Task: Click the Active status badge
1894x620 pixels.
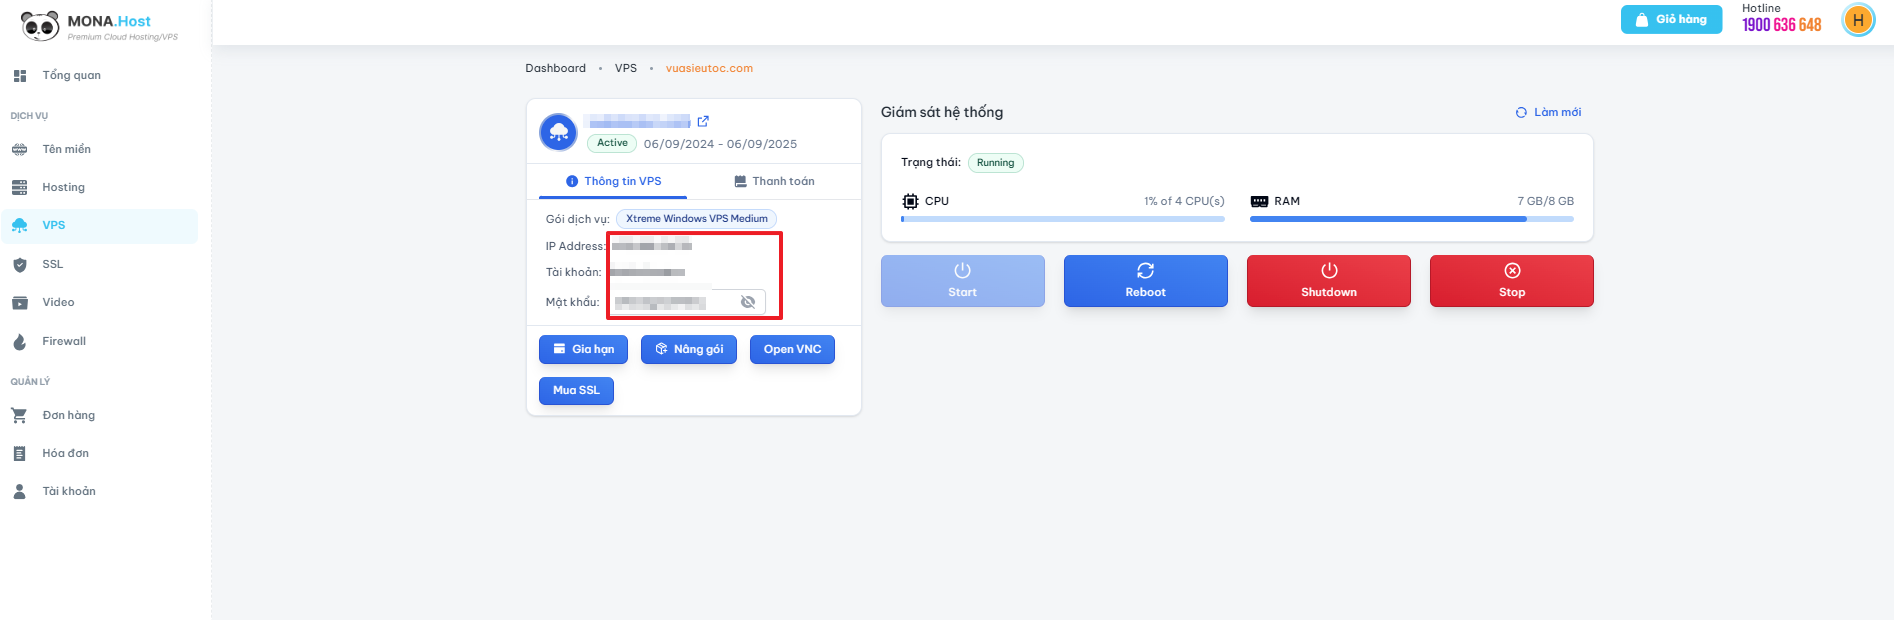Action: tap(612, 143)
